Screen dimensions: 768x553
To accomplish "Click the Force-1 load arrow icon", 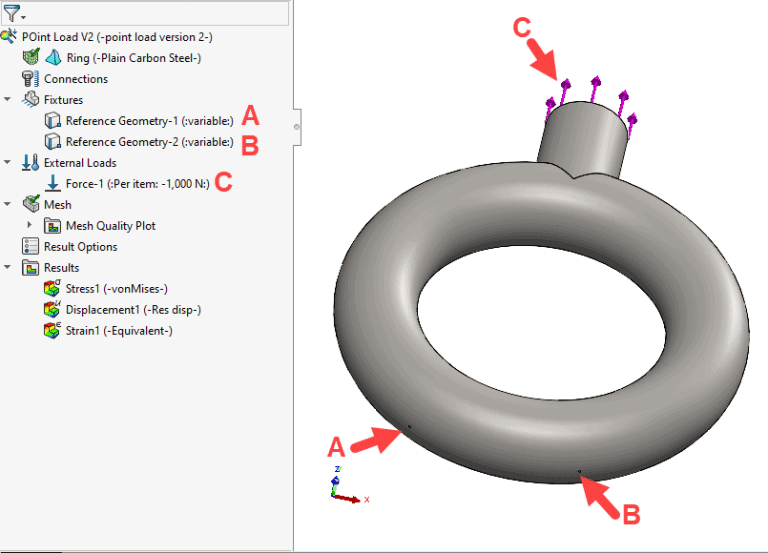I will tap(52, 184).
